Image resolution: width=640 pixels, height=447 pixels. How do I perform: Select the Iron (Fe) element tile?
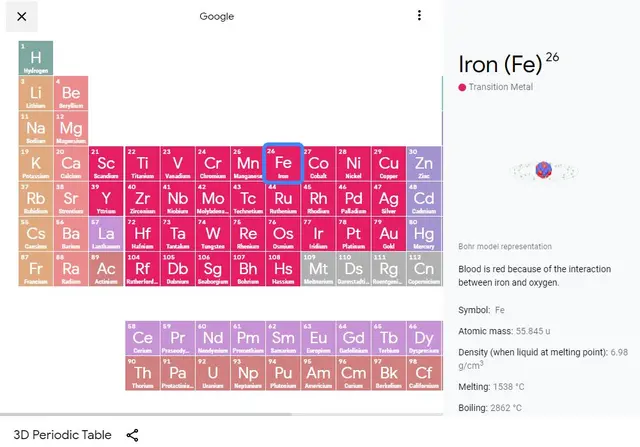click(283, 163)
